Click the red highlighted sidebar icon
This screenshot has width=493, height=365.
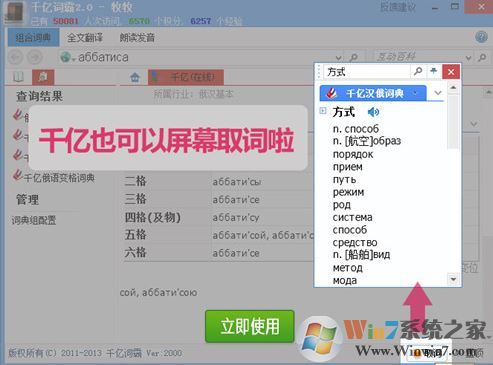(x=43, y=77)
